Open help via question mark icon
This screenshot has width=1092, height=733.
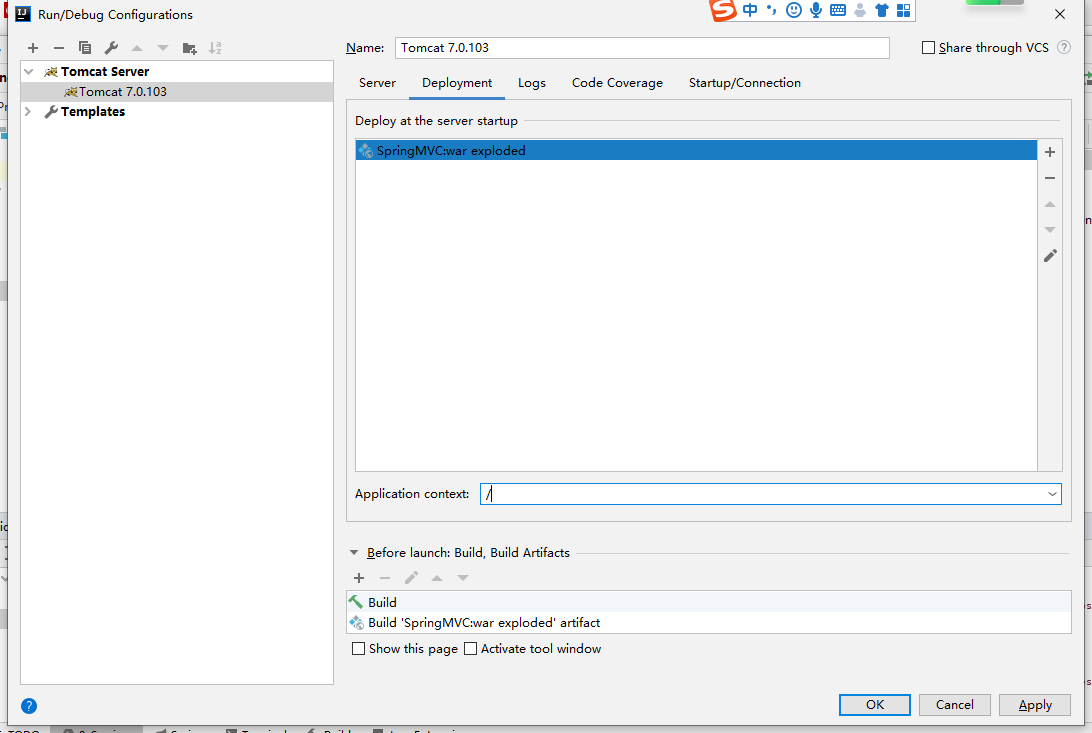pos(29,706)
